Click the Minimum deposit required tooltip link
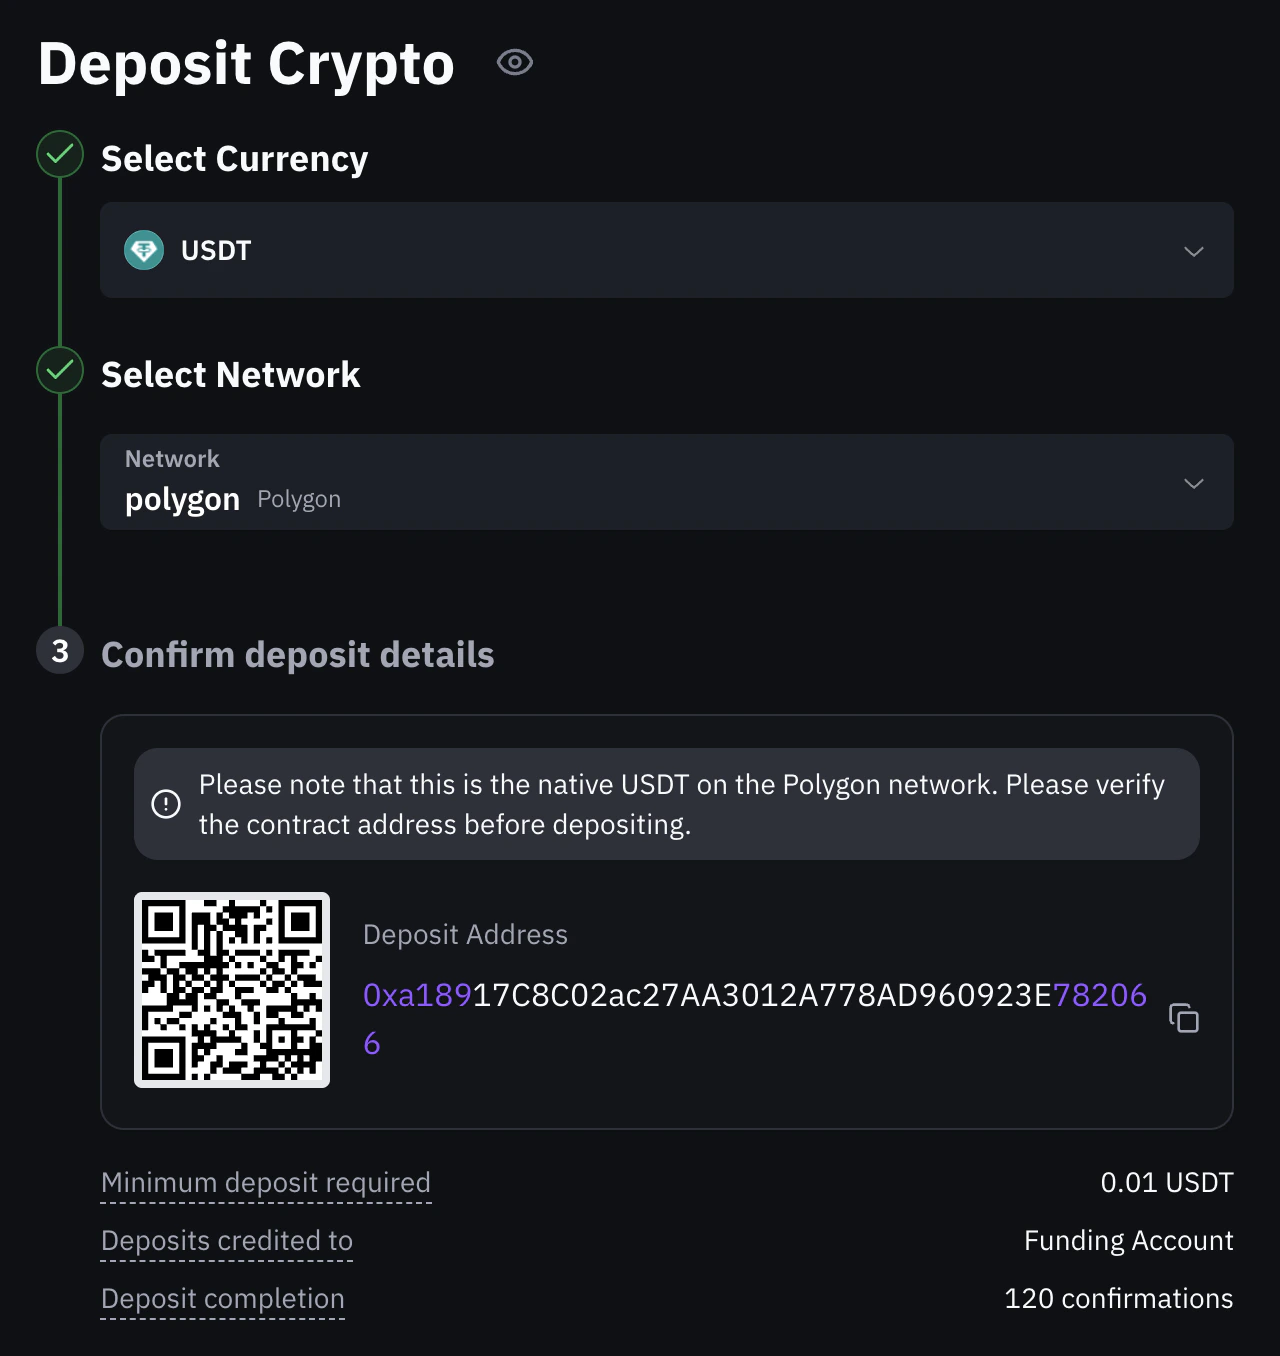This screenshot has width=1280, height=1356. pyautogui.click(x=265, y=1182)
